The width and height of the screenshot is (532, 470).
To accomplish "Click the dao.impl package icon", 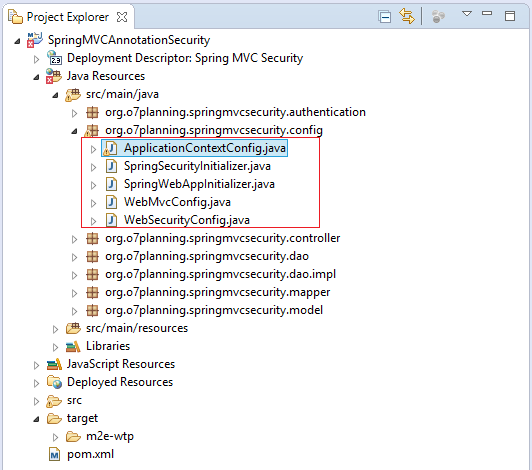I will [x=92, y=275].
